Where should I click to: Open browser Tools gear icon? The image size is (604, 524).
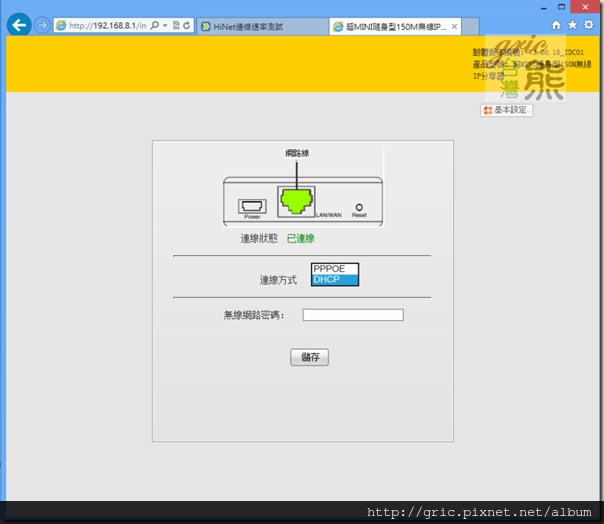click(589, 25)
